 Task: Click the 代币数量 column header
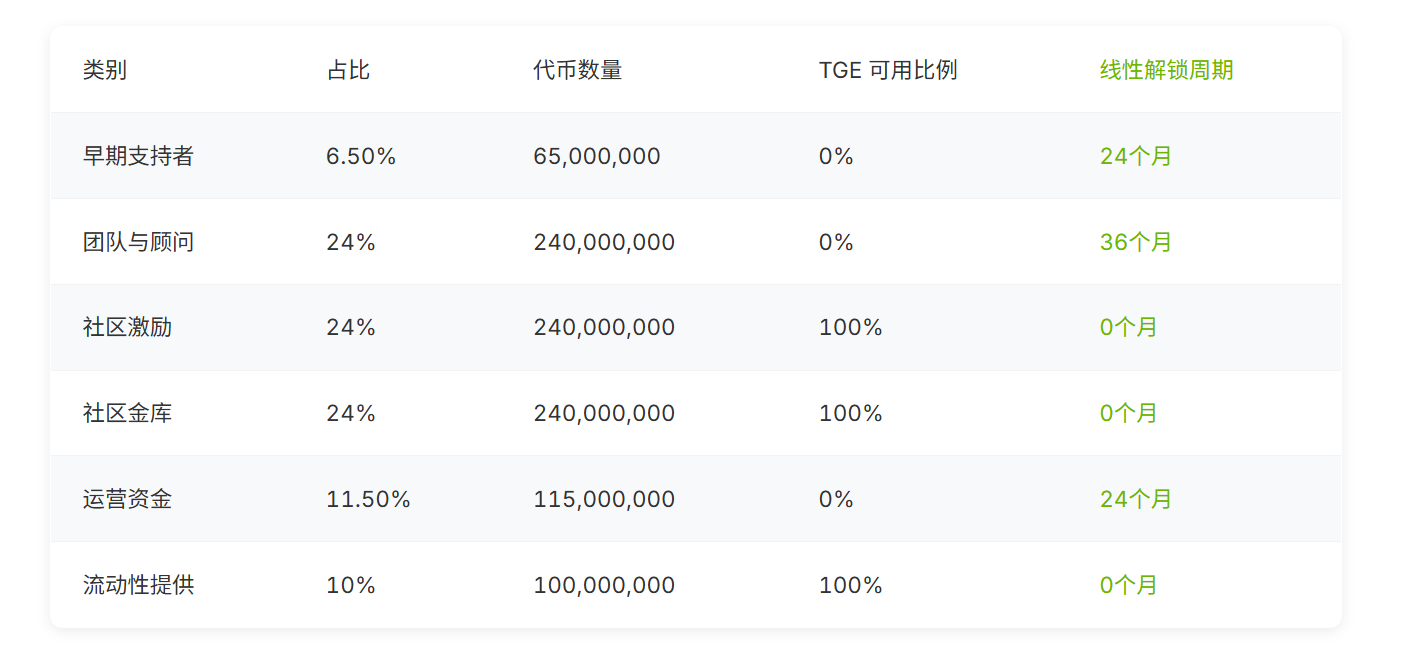(x=578, y=70)
